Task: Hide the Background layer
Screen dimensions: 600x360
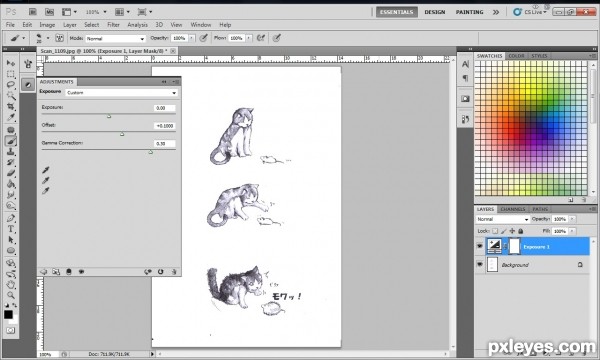Action: [x=480, y=264]
